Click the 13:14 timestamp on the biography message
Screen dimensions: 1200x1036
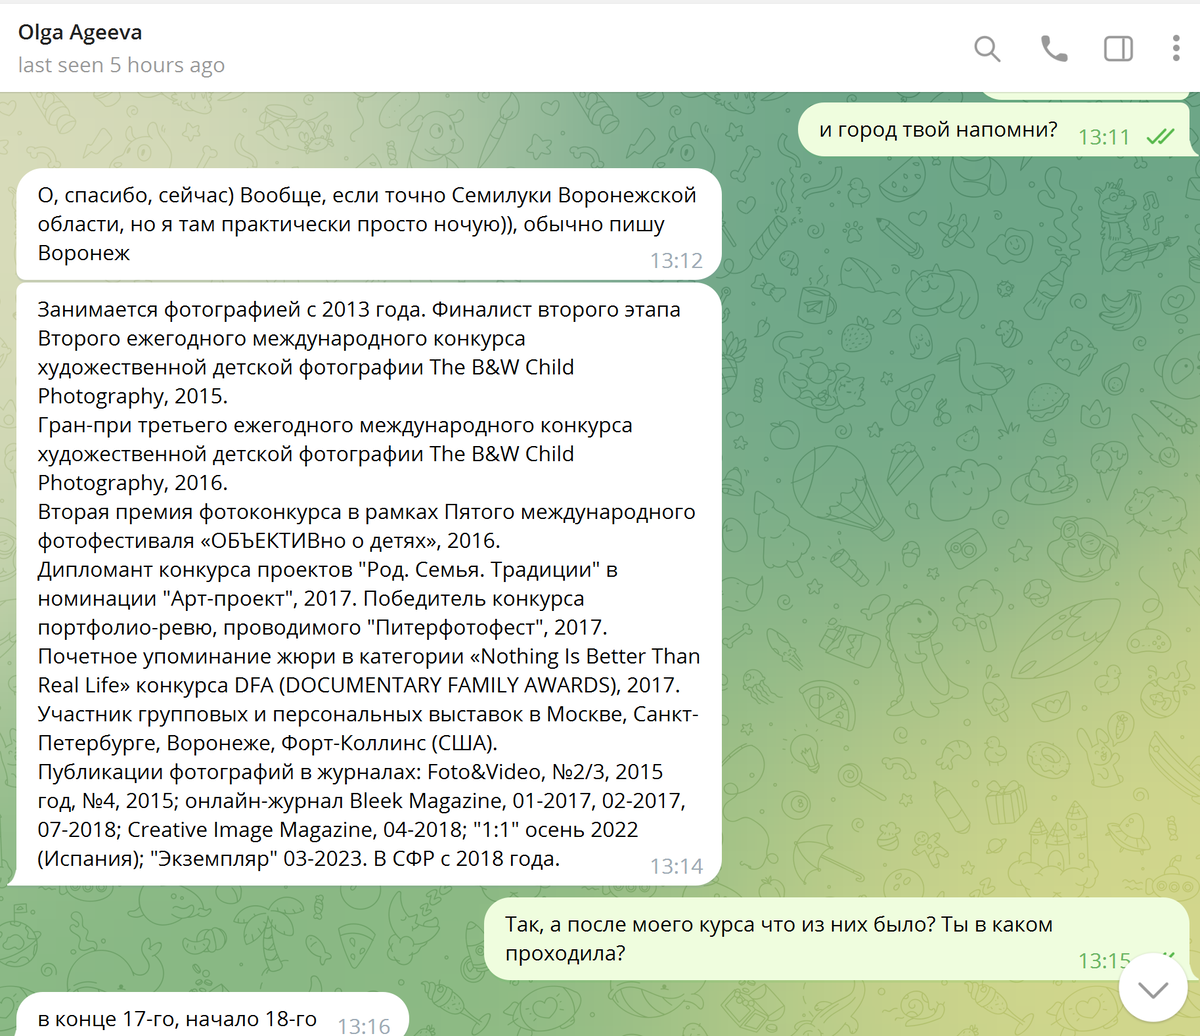tap(676, 866)
